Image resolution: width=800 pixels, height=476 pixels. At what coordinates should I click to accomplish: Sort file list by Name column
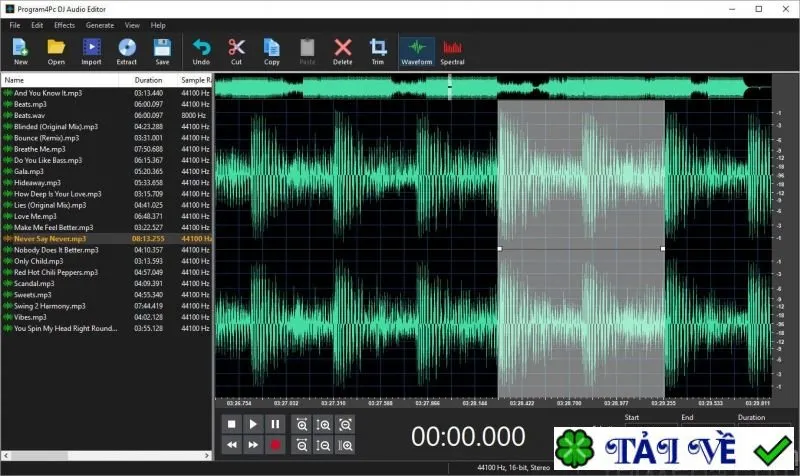click(60, 80)
